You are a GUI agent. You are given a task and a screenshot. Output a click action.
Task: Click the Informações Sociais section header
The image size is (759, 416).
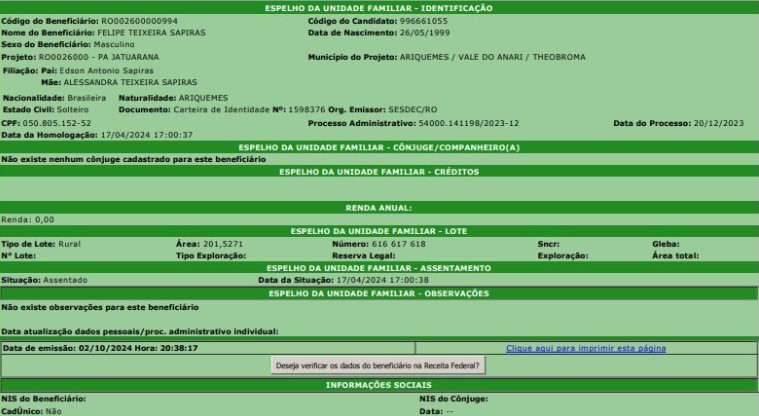click(x=379, y=385)
